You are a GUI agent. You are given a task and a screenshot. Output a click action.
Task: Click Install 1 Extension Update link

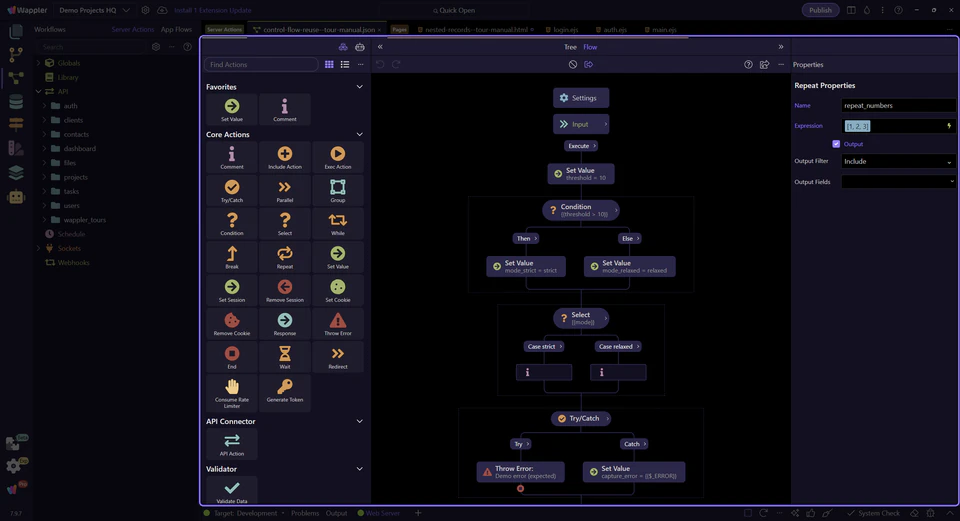coord(212,10)
